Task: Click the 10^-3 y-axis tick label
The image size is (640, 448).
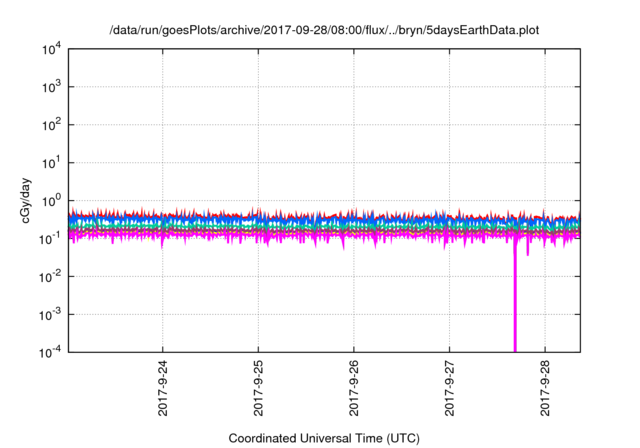Action: [x=50, y=315]
